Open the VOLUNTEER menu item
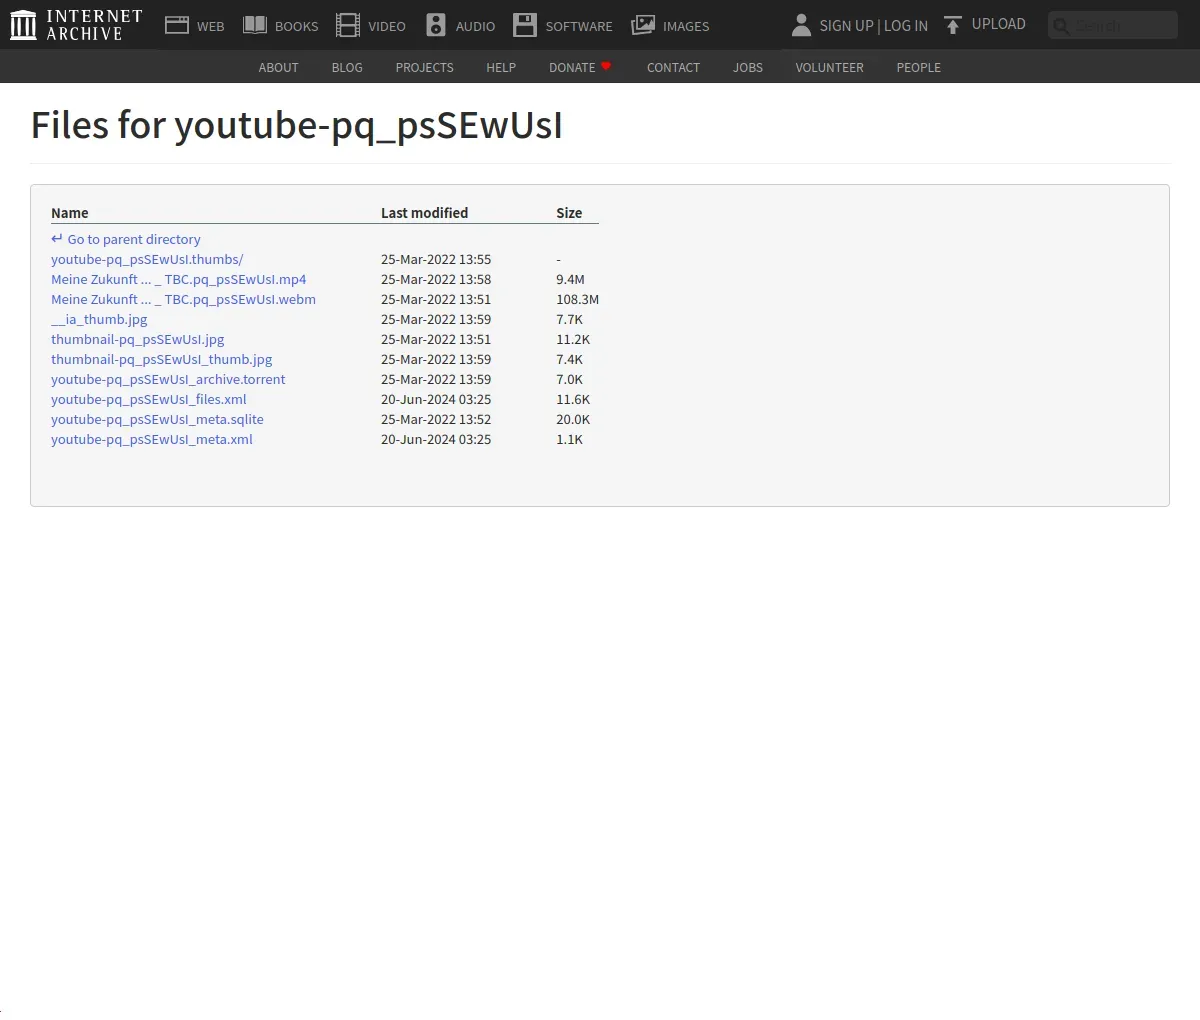1200x1020 pixels. 829,67
